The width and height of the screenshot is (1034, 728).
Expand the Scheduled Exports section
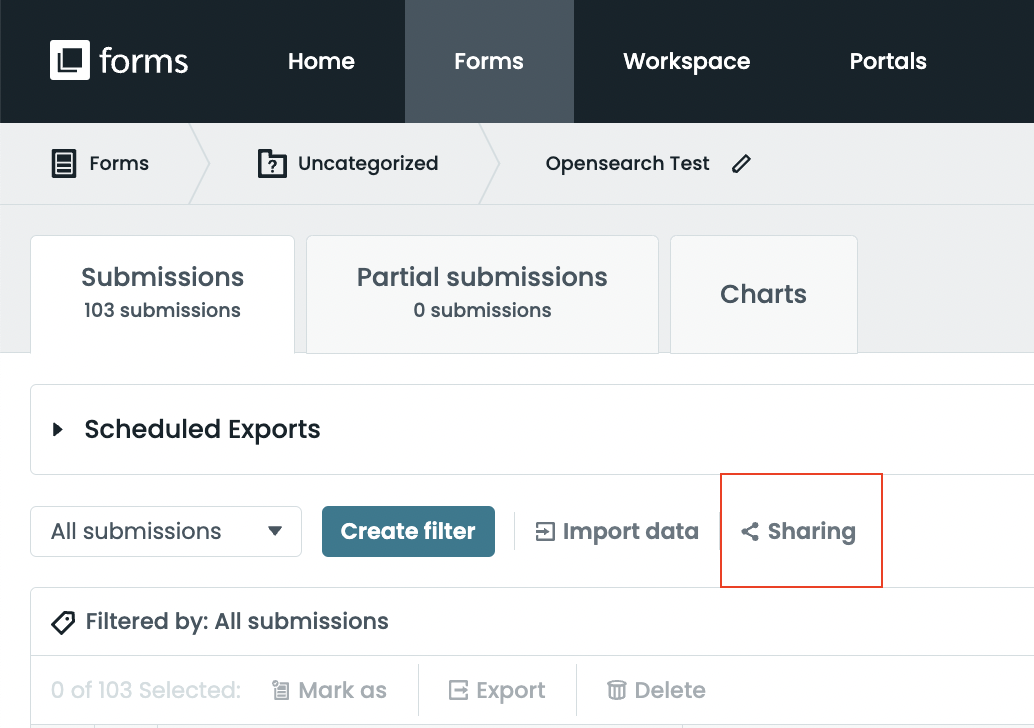(58, 430)
